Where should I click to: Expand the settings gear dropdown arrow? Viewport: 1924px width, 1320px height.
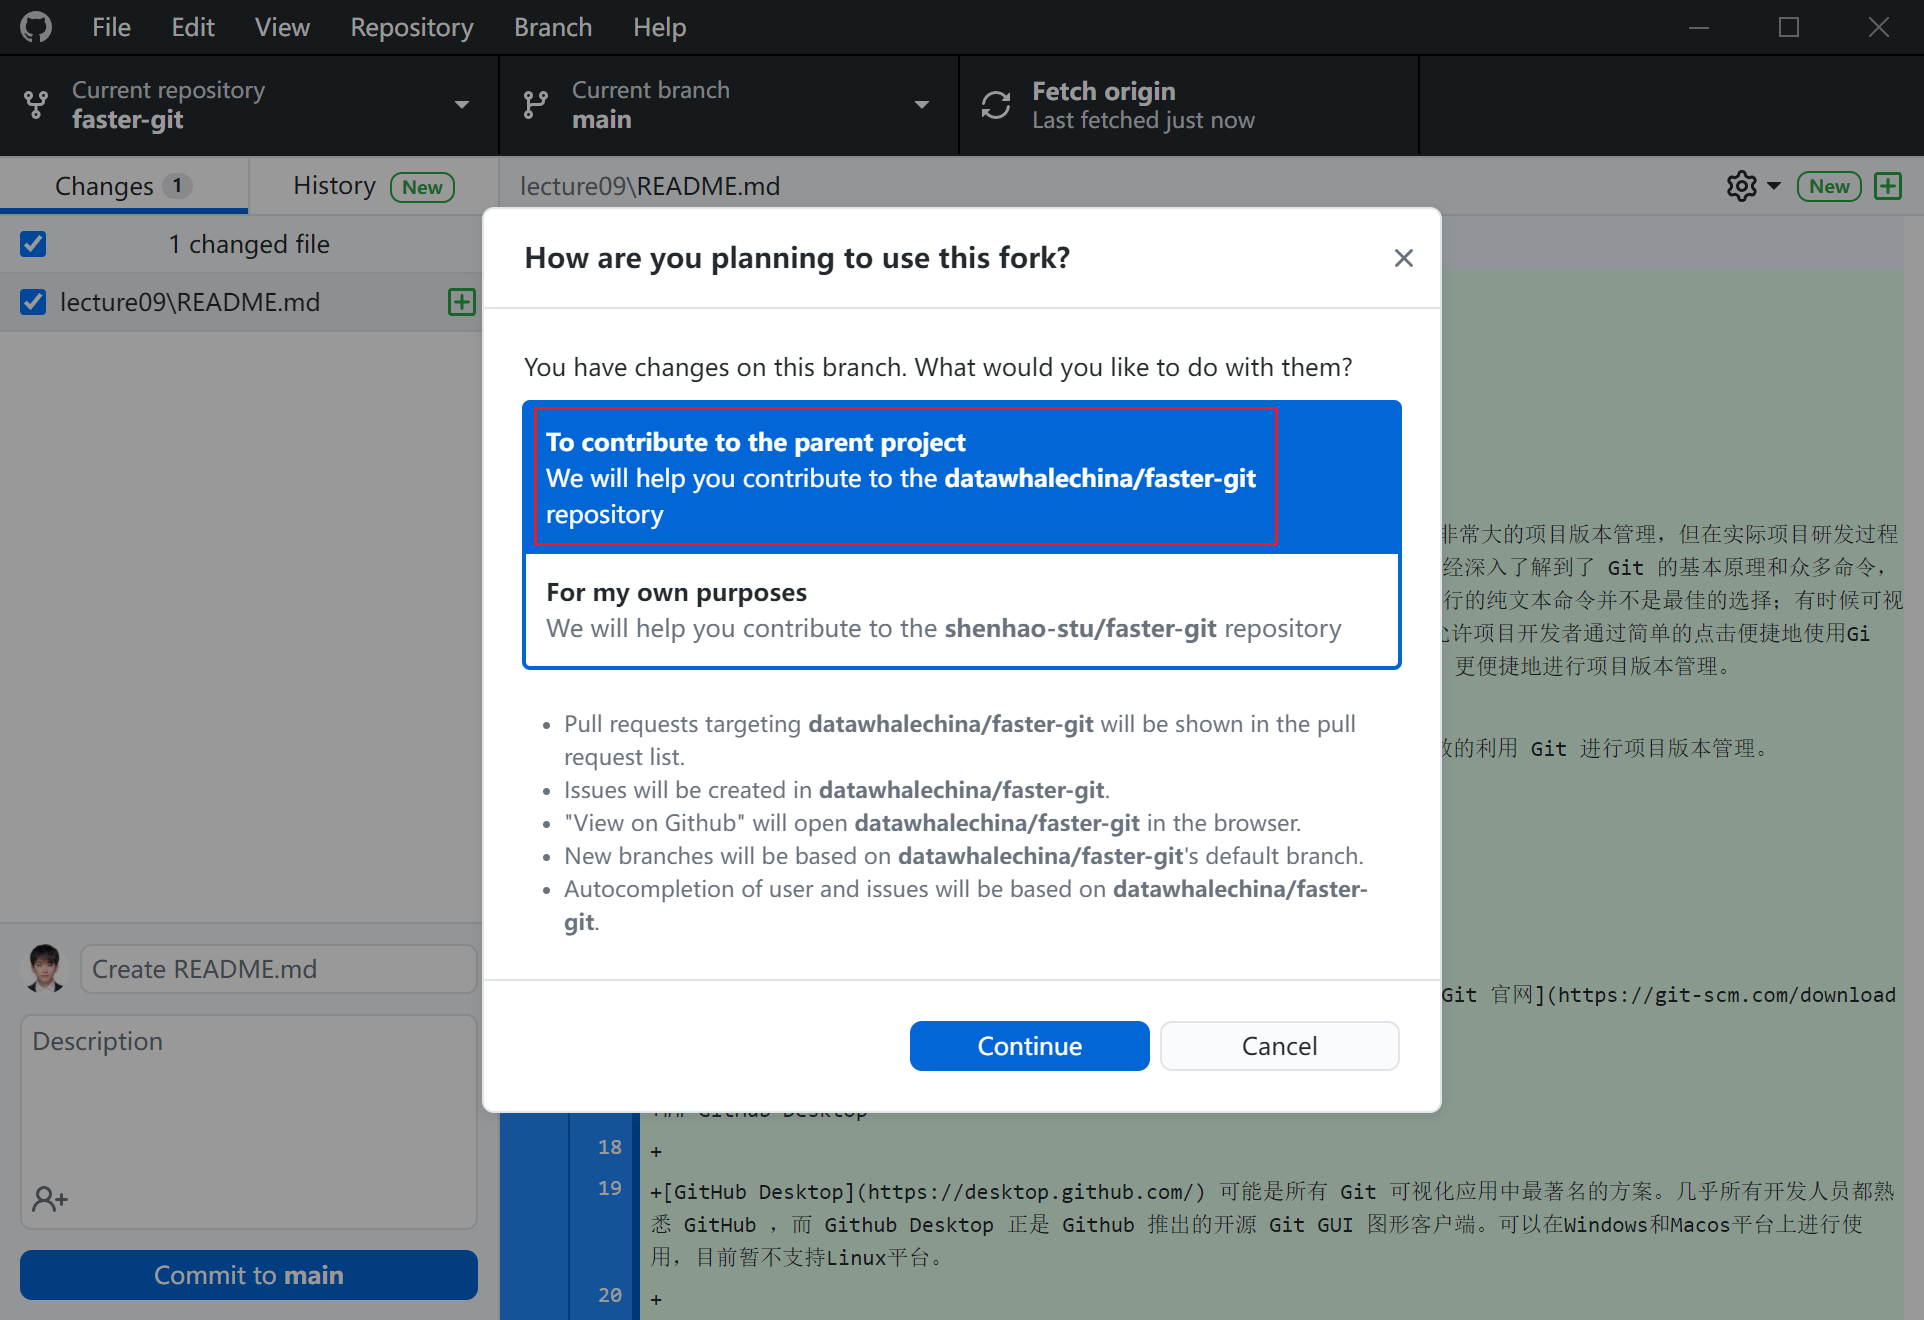click(x=1774, y=186)
